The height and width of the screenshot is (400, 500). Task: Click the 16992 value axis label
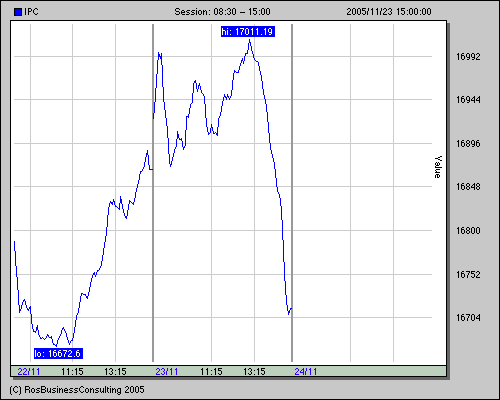coord(468,57)
